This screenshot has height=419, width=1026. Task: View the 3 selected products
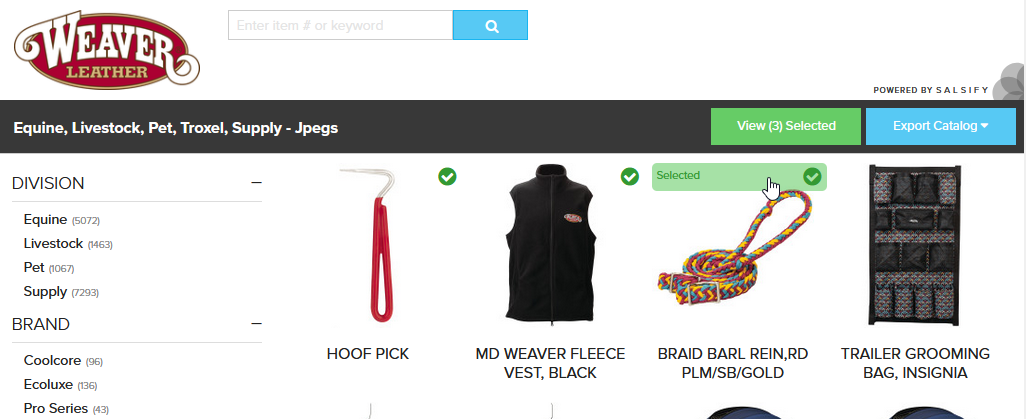point(786,126)
